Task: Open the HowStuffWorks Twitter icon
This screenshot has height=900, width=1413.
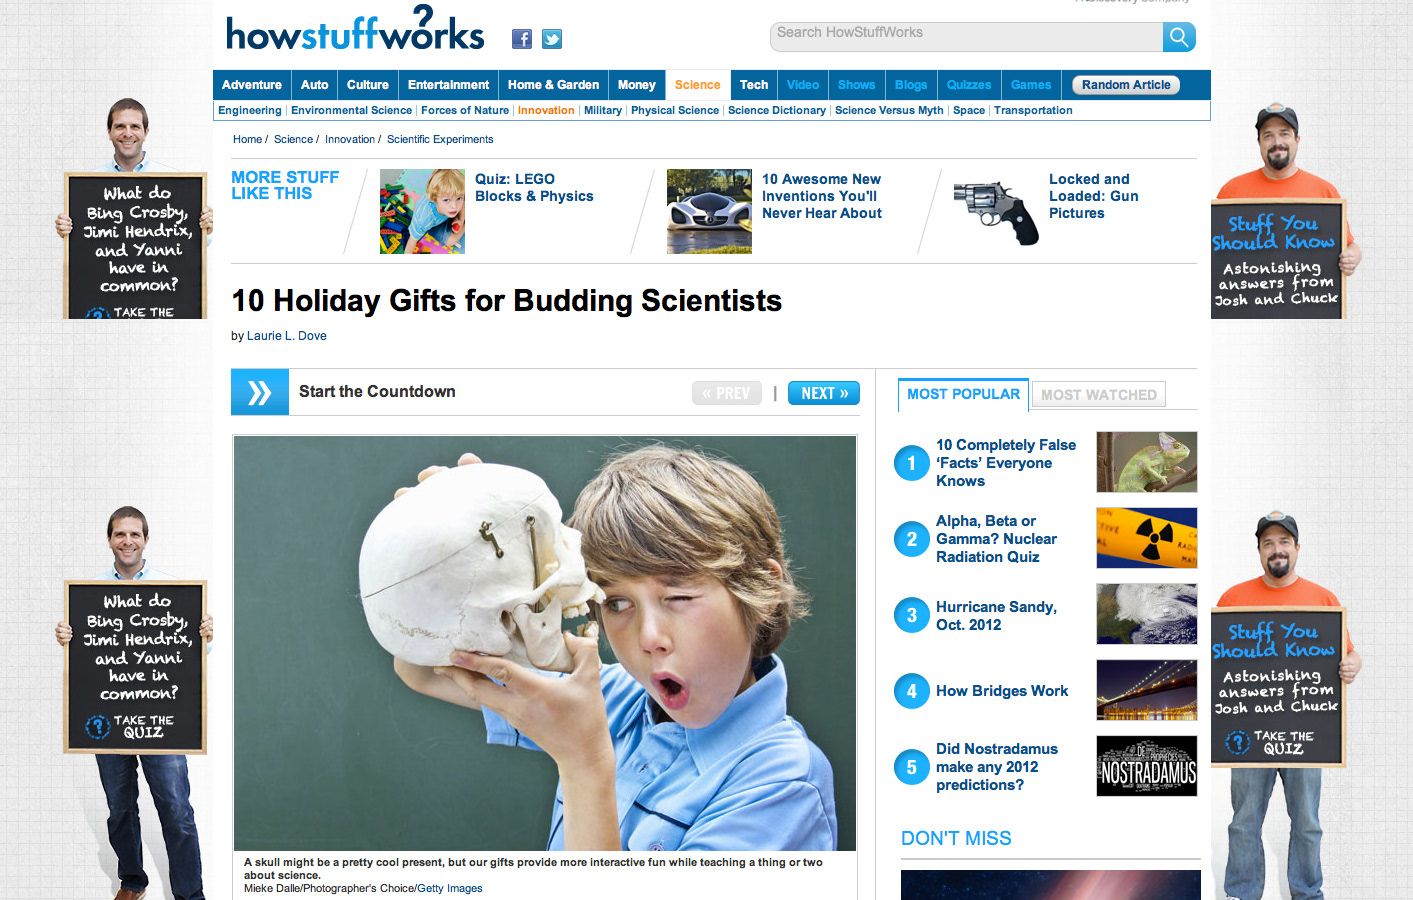Action: tap(552, 39)
